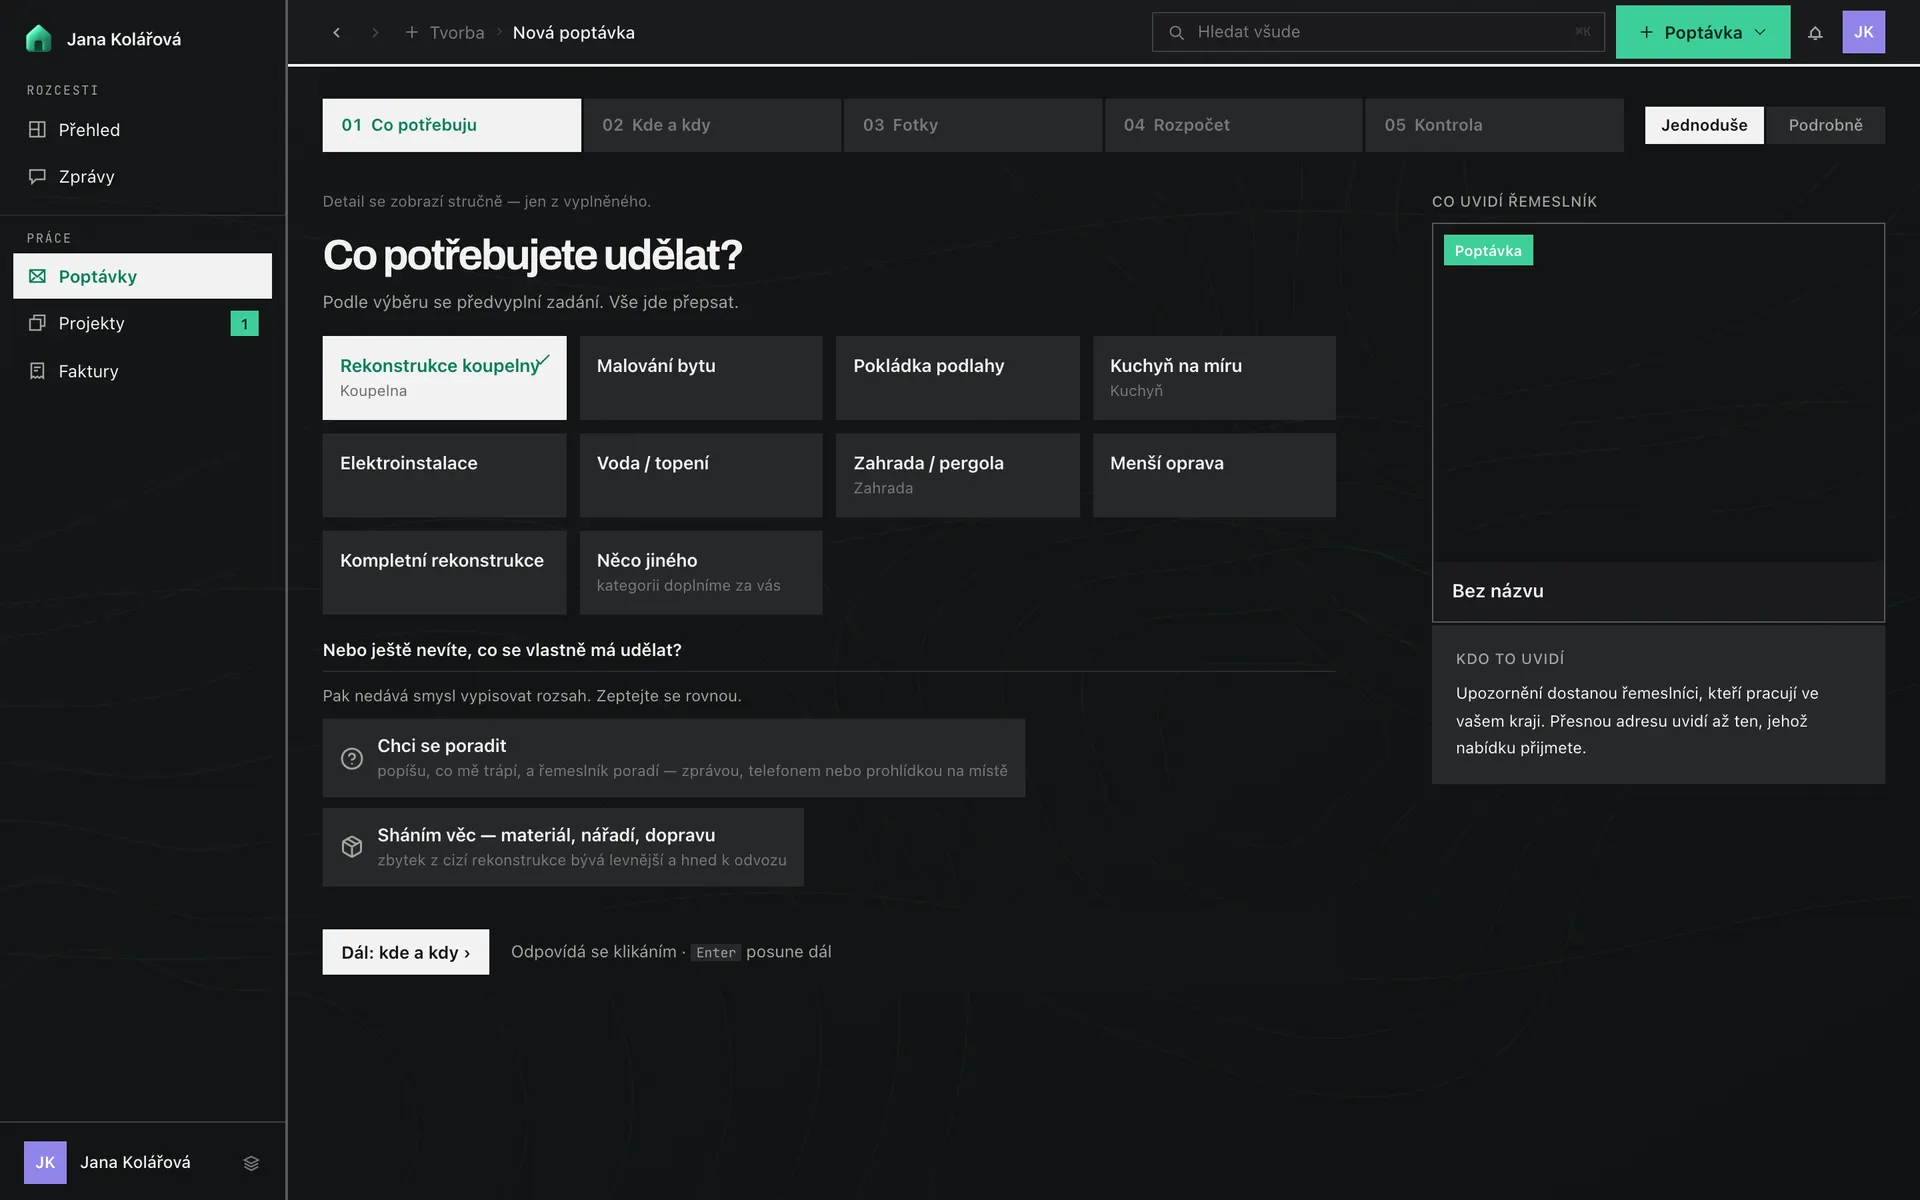Click the Hledat všude search field

(1378, 32)
